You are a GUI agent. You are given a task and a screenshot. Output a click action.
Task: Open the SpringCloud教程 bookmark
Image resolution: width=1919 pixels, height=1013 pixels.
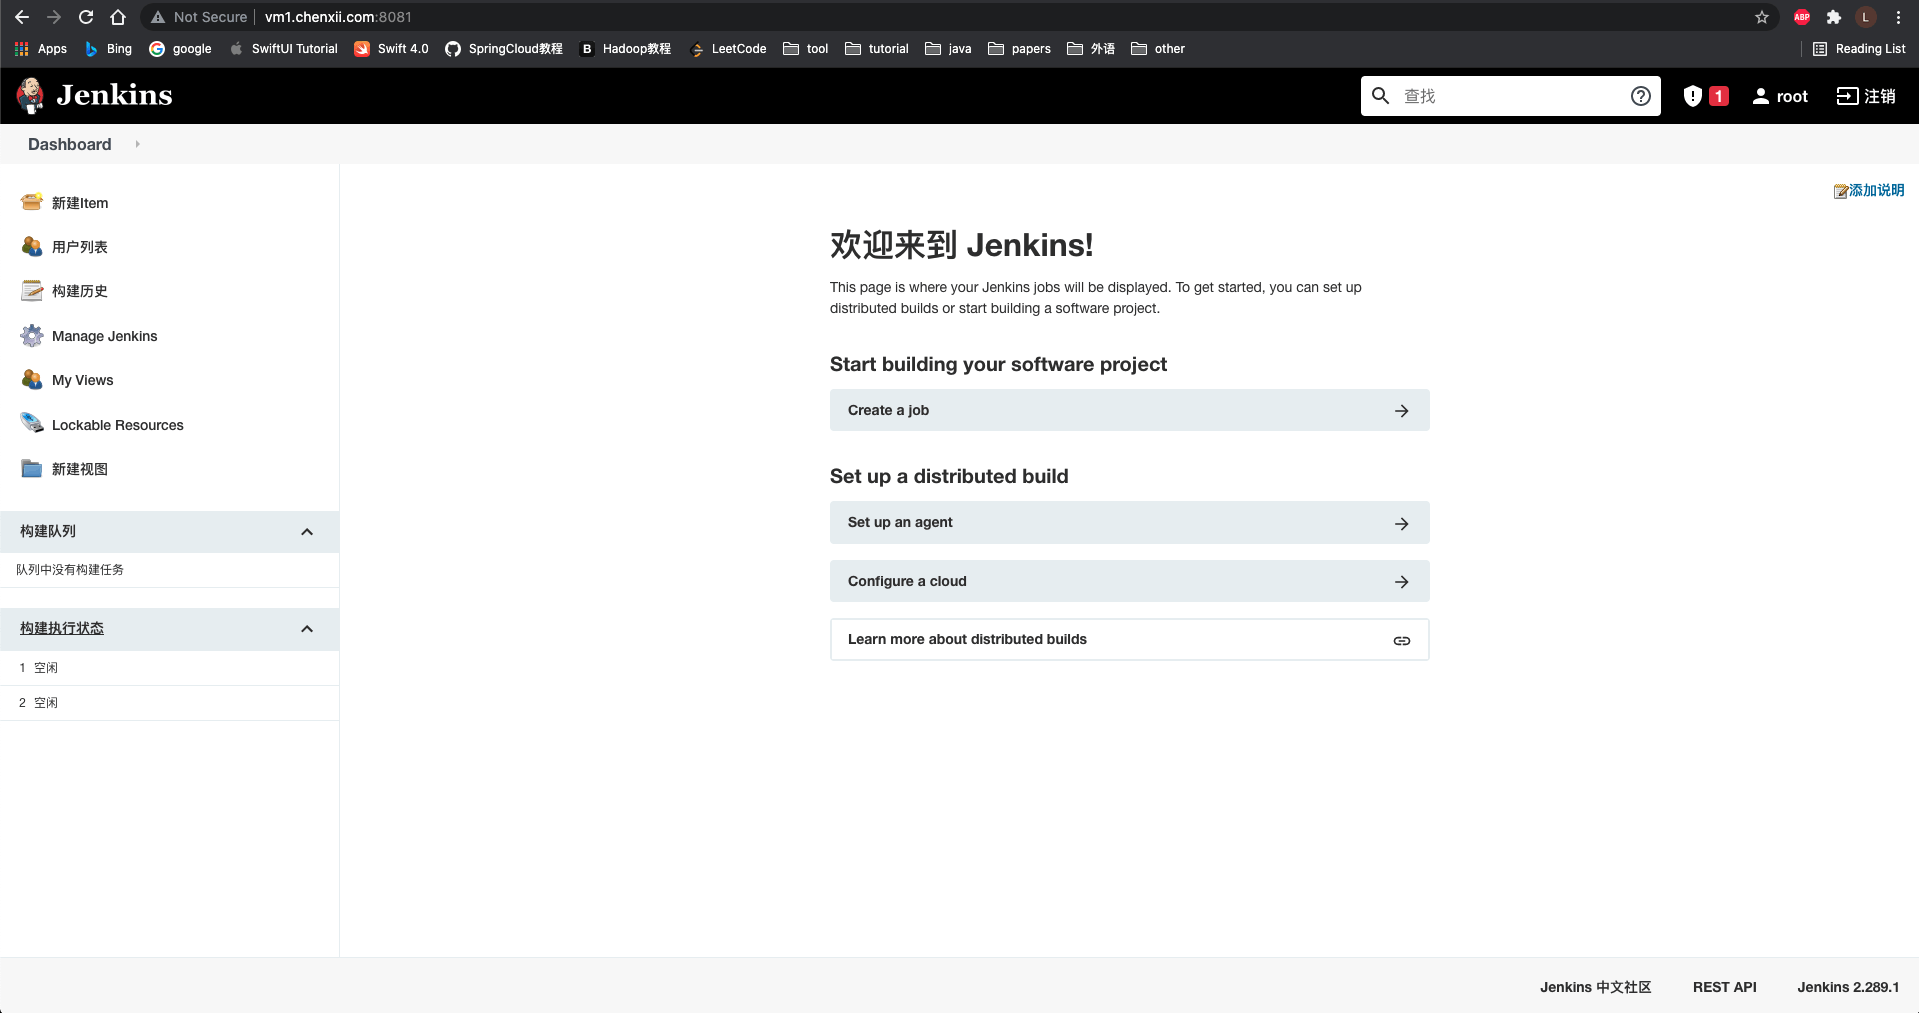coord(504,48)
